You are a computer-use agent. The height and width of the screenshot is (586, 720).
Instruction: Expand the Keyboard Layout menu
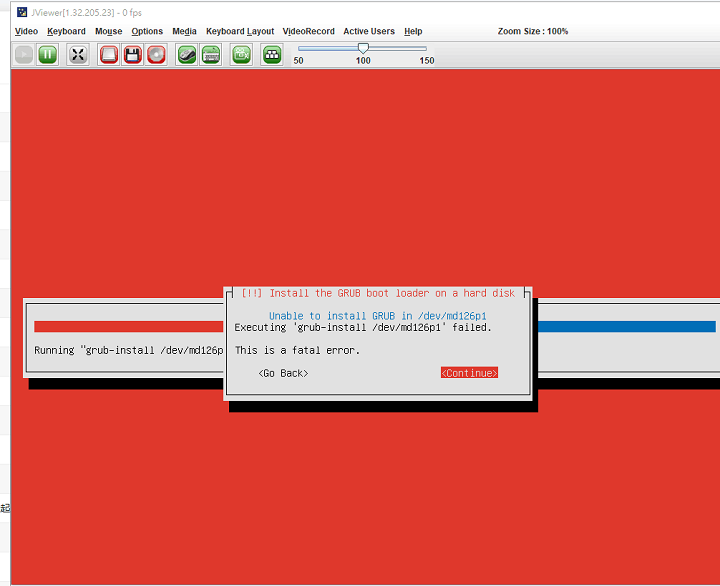click(x=240, y=31)
